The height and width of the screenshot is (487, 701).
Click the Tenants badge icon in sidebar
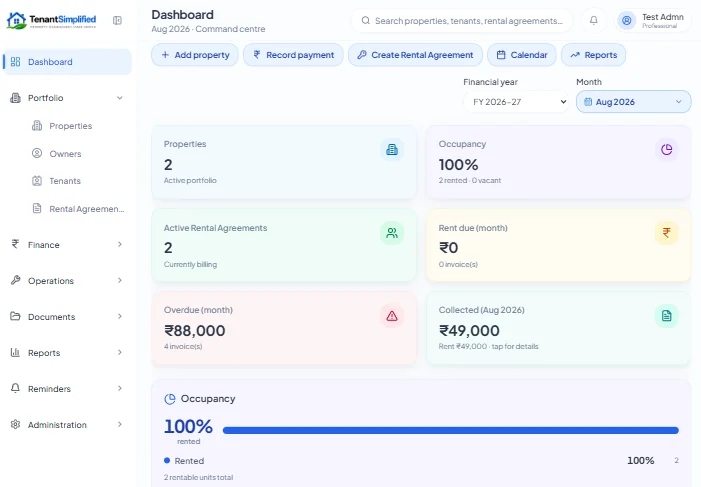tap(37, 181)
